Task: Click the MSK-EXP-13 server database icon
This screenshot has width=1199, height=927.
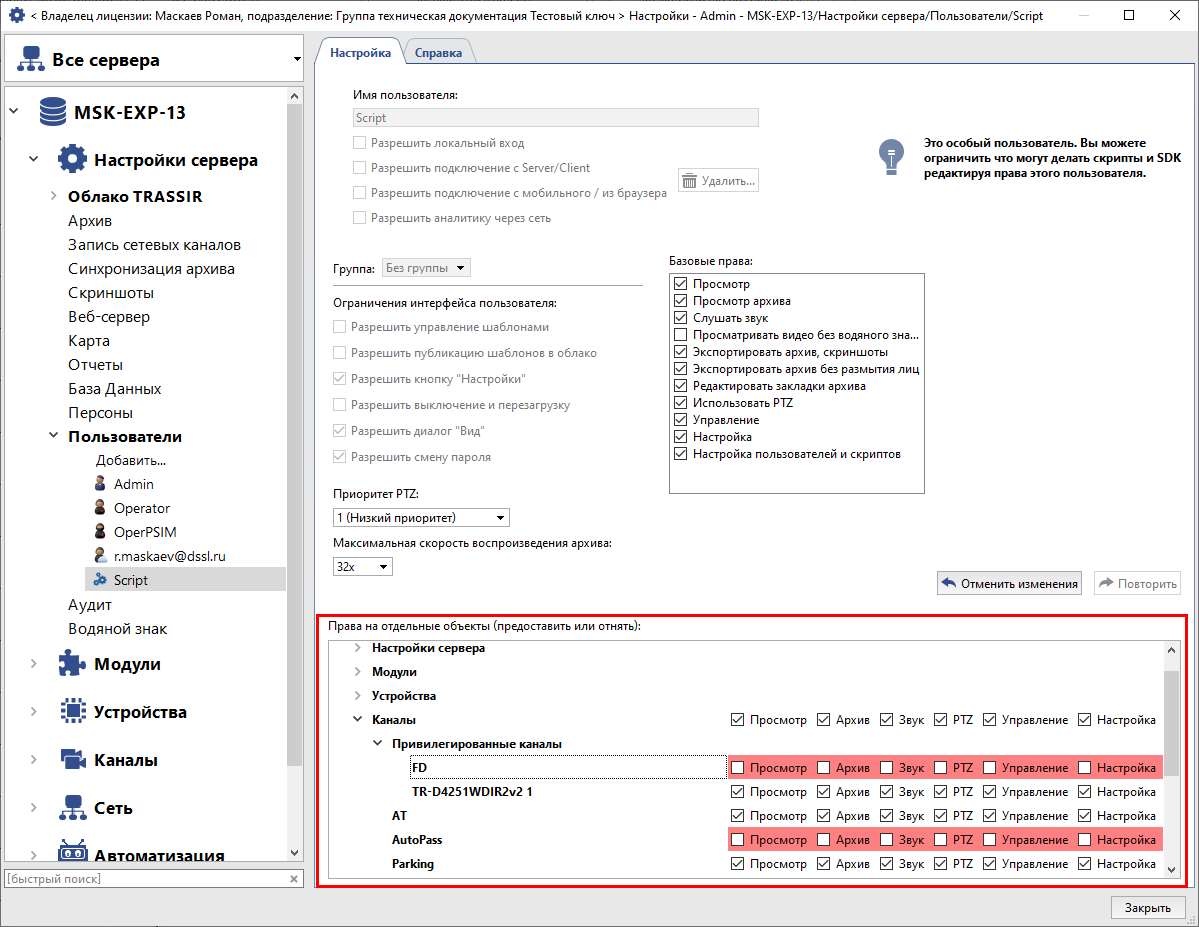Action: 53,112
